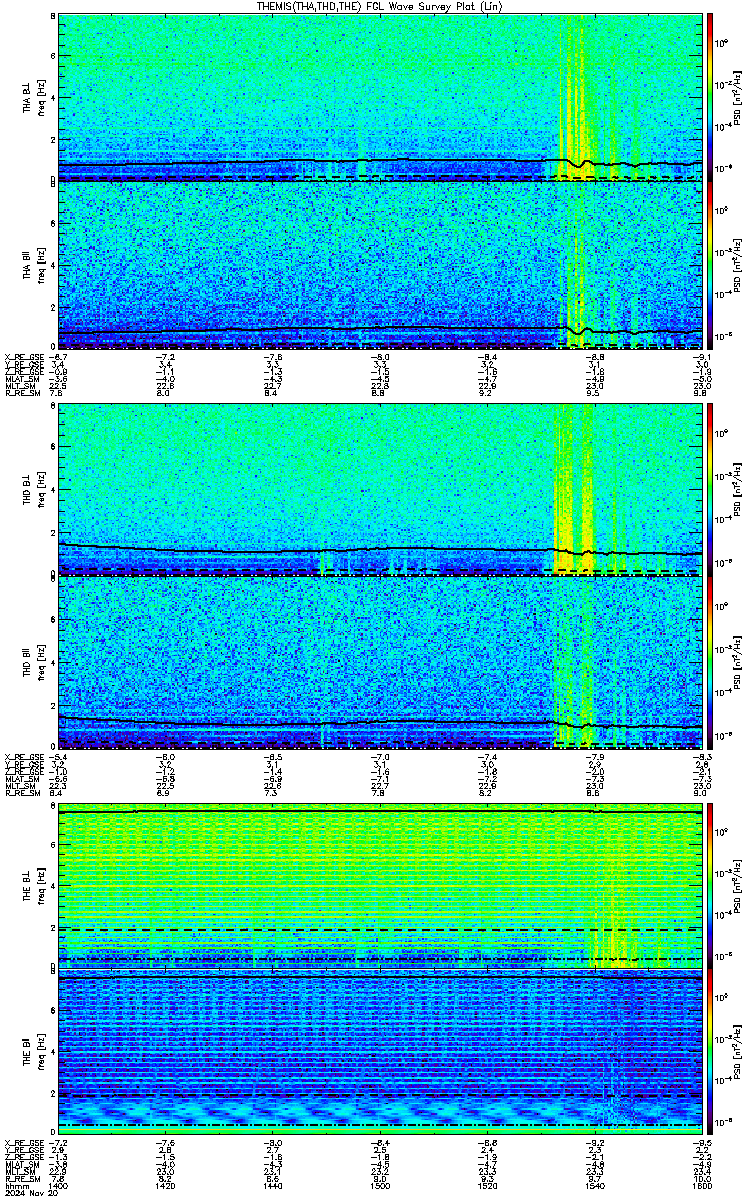Click the 1540 time tick label

pyautogui.click(x=595, y=1186)
